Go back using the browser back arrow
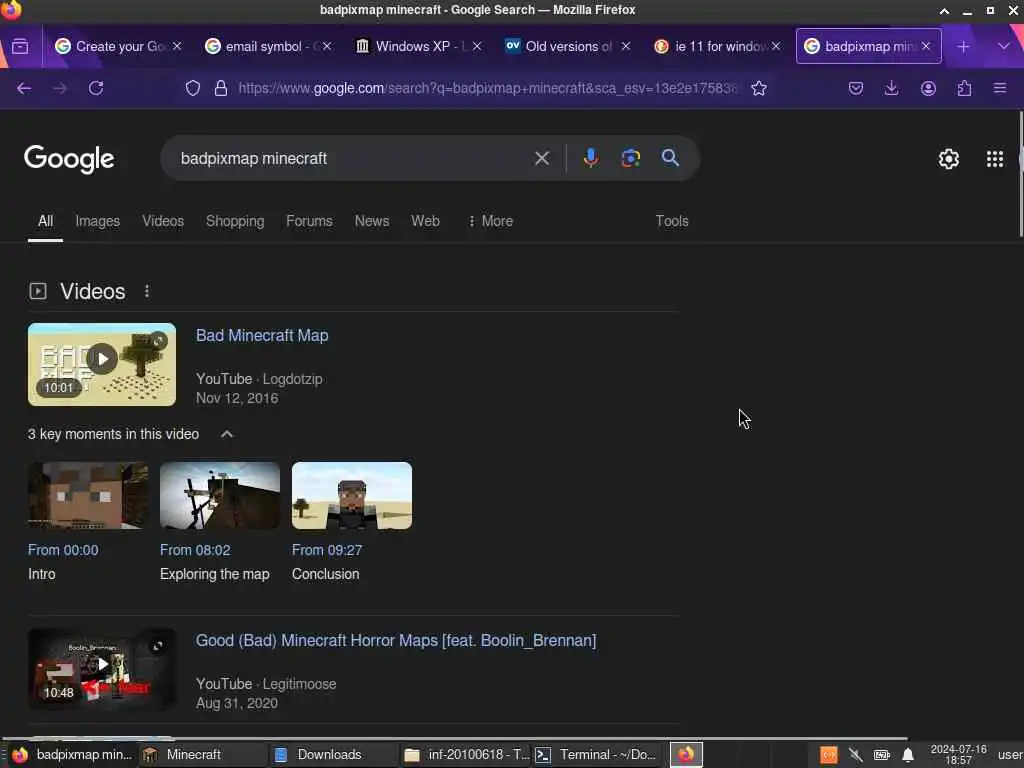The width and height of the screenshot is (1024, 768). tap(24, 88)
